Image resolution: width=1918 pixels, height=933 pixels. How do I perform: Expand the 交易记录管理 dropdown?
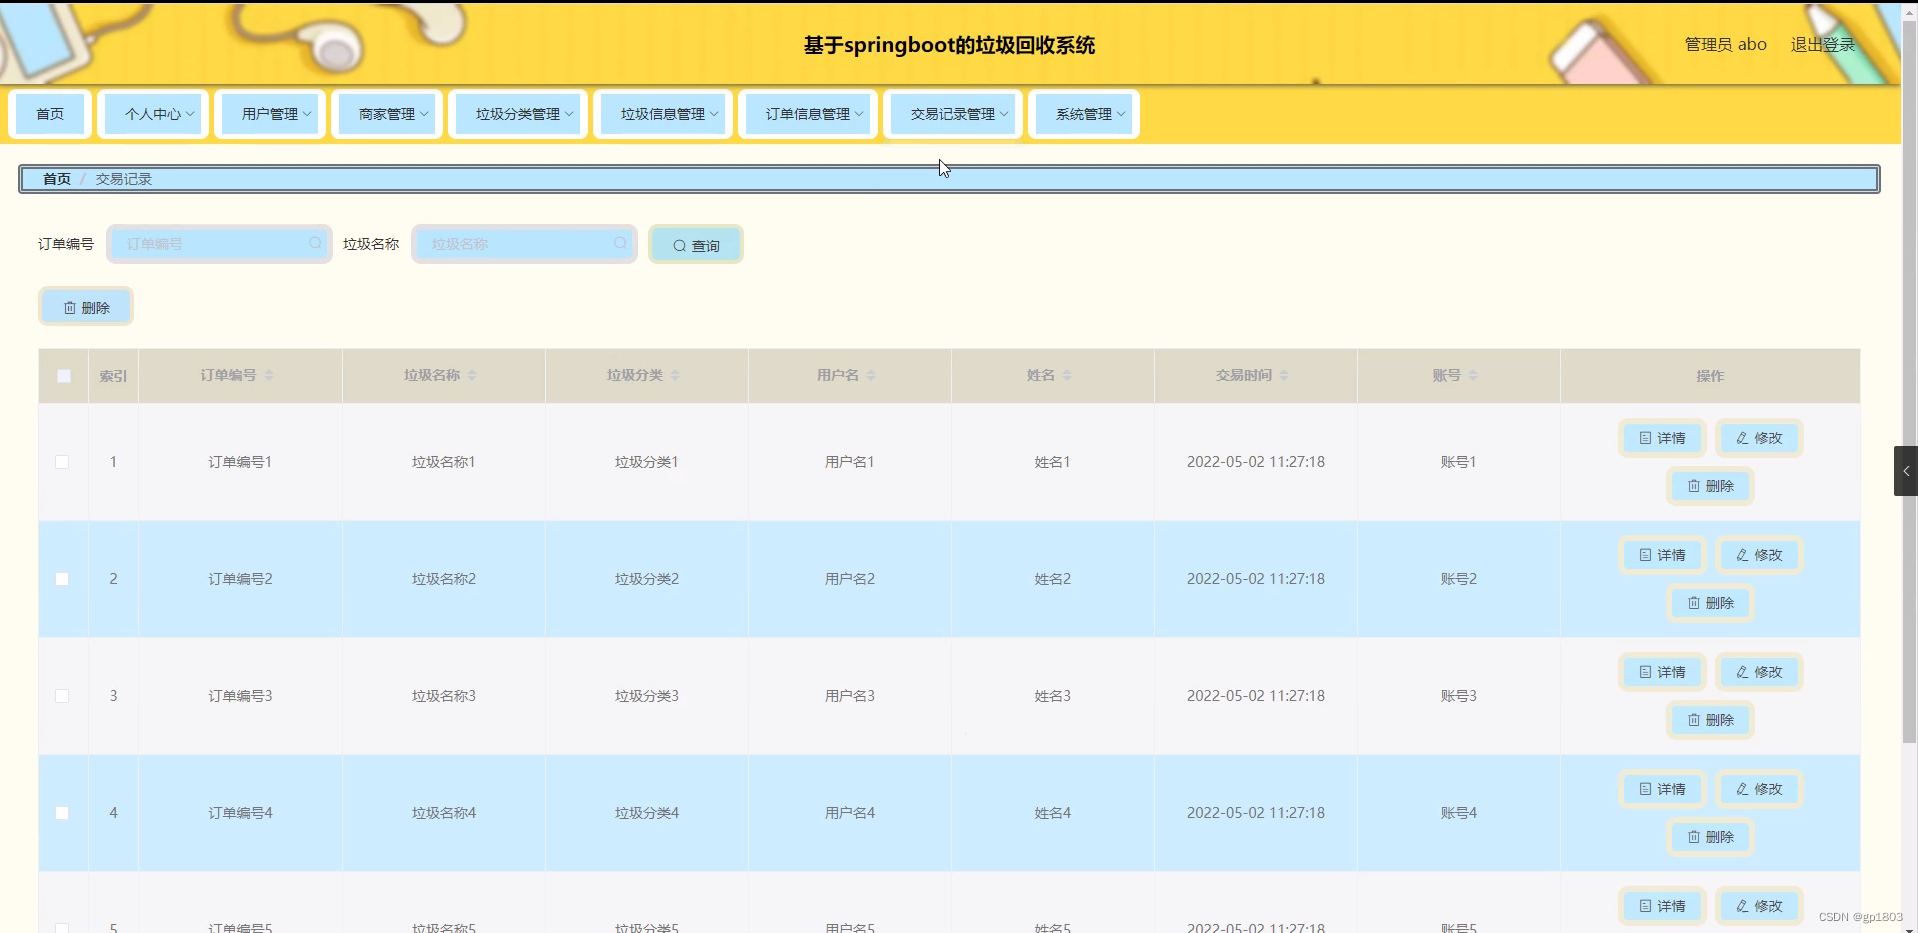click(952, 113)
